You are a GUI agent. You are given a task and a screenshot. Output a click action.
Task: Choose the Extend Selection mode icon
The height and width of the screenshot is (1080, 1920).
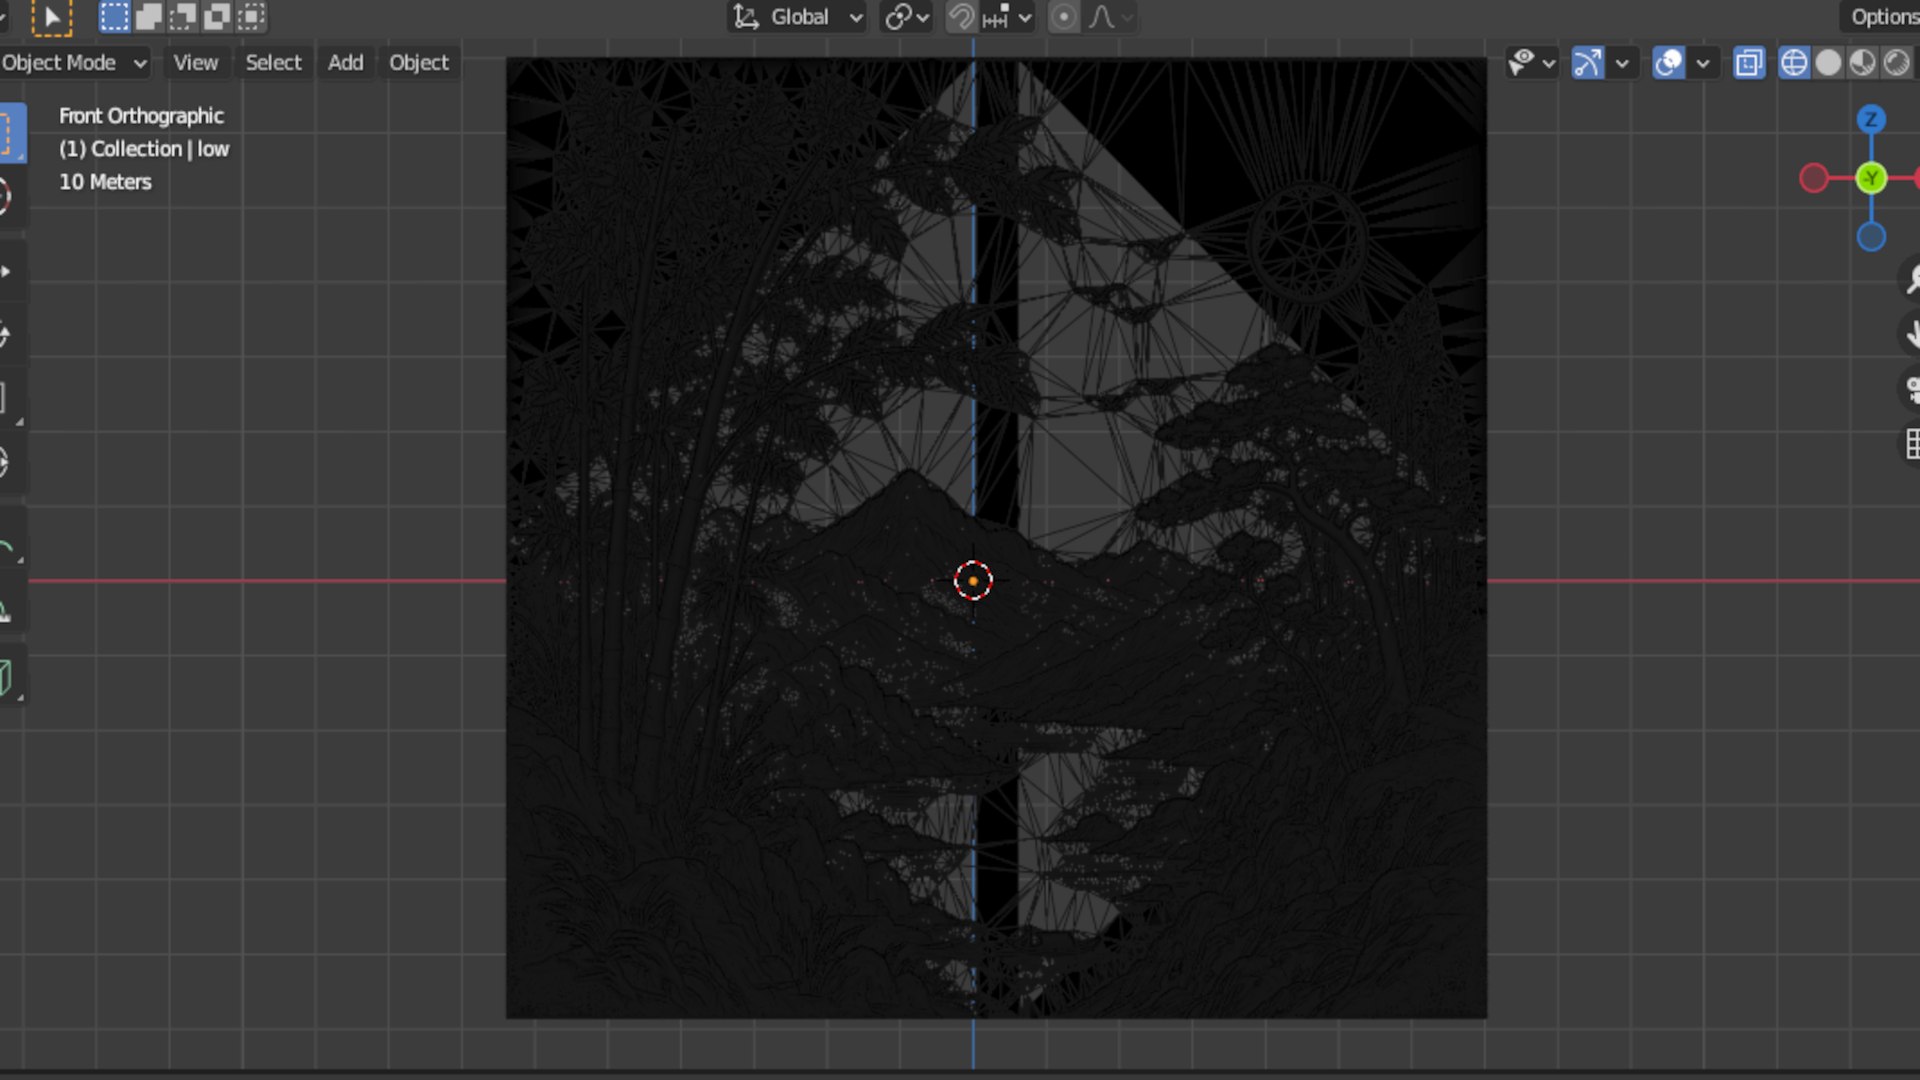tap(148, 16)
